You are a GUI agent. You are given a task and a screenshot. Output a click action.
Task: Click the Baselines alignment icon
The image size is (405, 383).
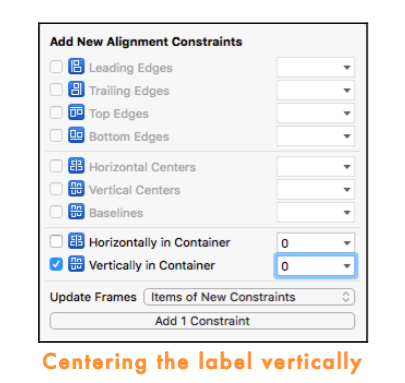(x=76, y=212)
